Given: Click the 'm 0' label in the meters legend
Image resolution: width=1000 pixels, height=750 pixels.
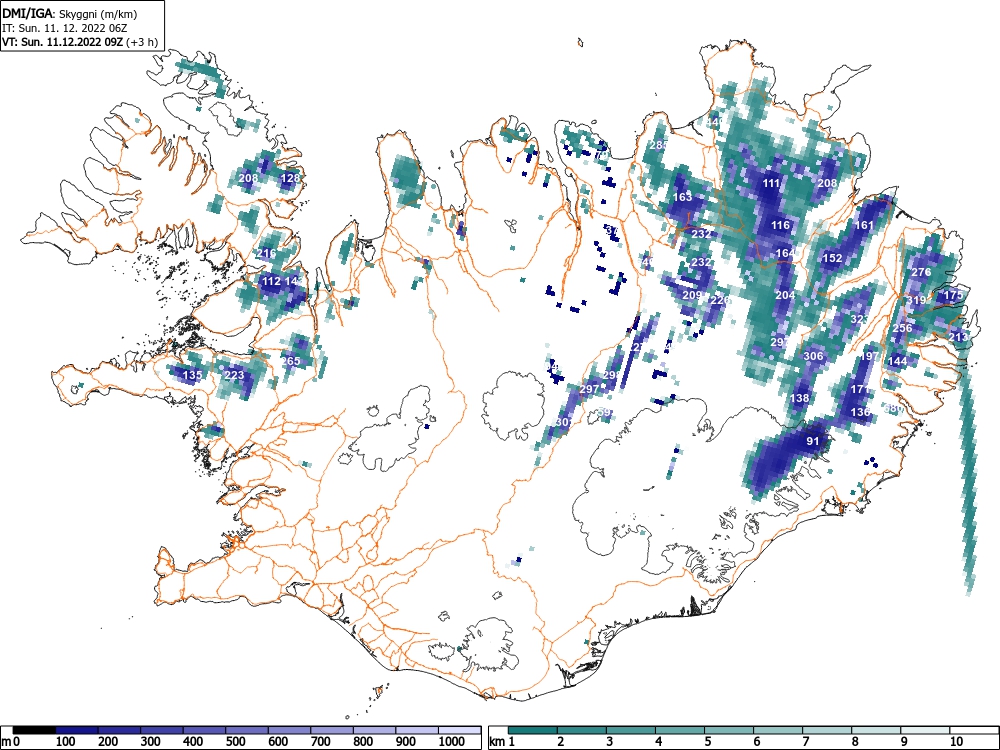Looking at the screenshot, I should click(x=11, y=742).
